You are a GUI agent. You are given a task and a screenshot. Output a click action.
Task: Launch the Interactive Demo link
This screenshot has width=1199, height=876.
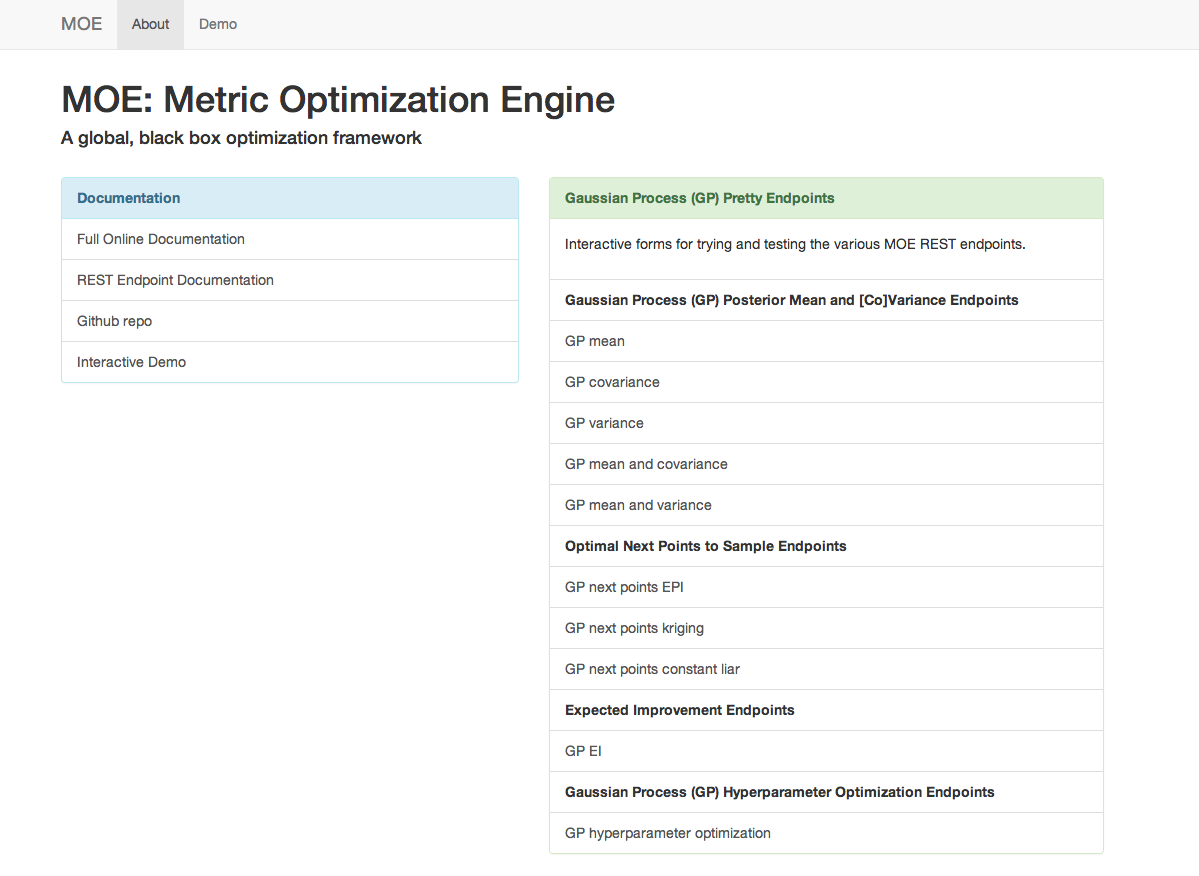(x=290, y=362)
